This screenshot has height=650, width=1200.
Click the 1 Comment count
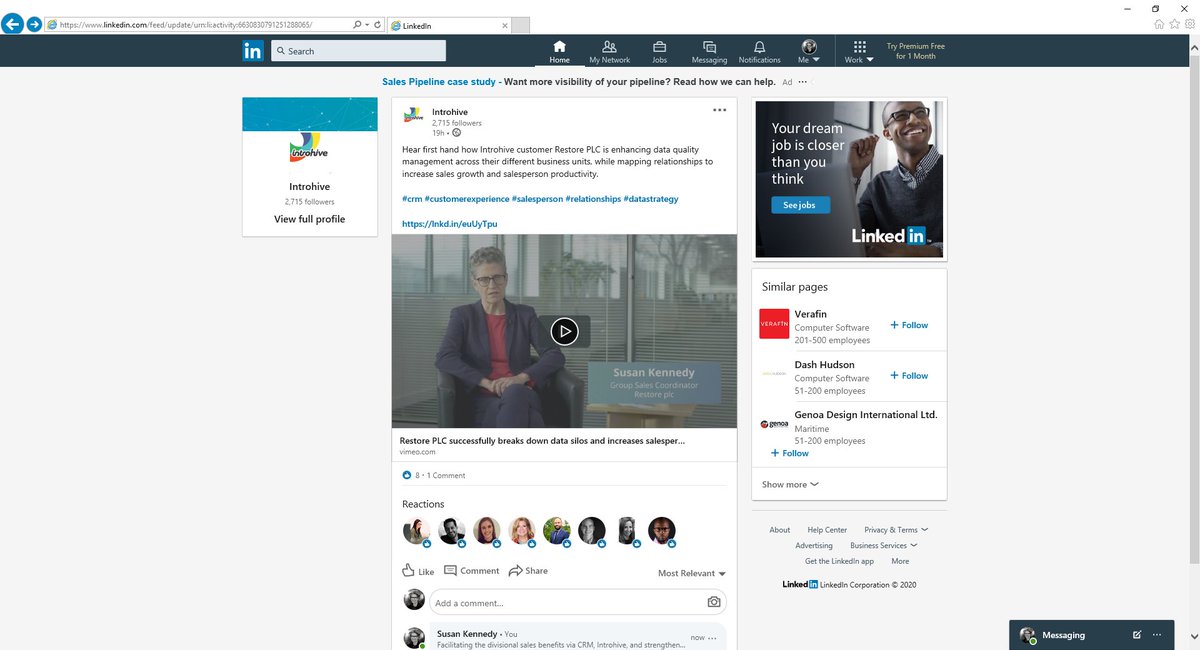446,475
